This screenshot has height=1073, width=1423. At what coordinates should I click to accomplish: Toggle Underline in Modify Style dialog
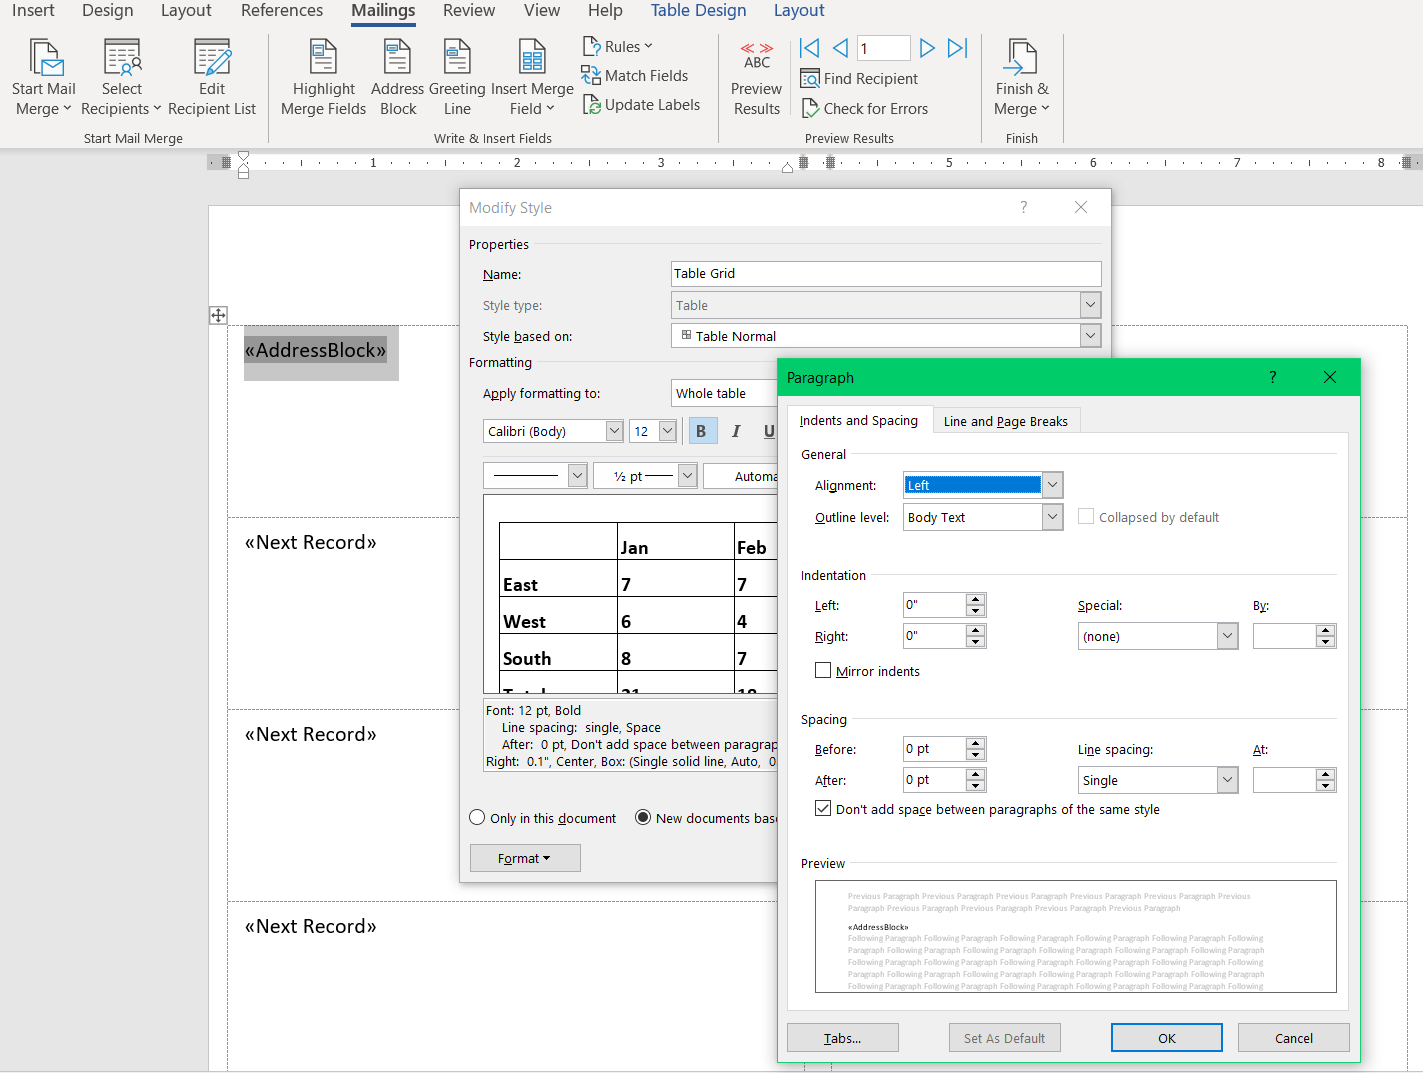coord(768,431)
